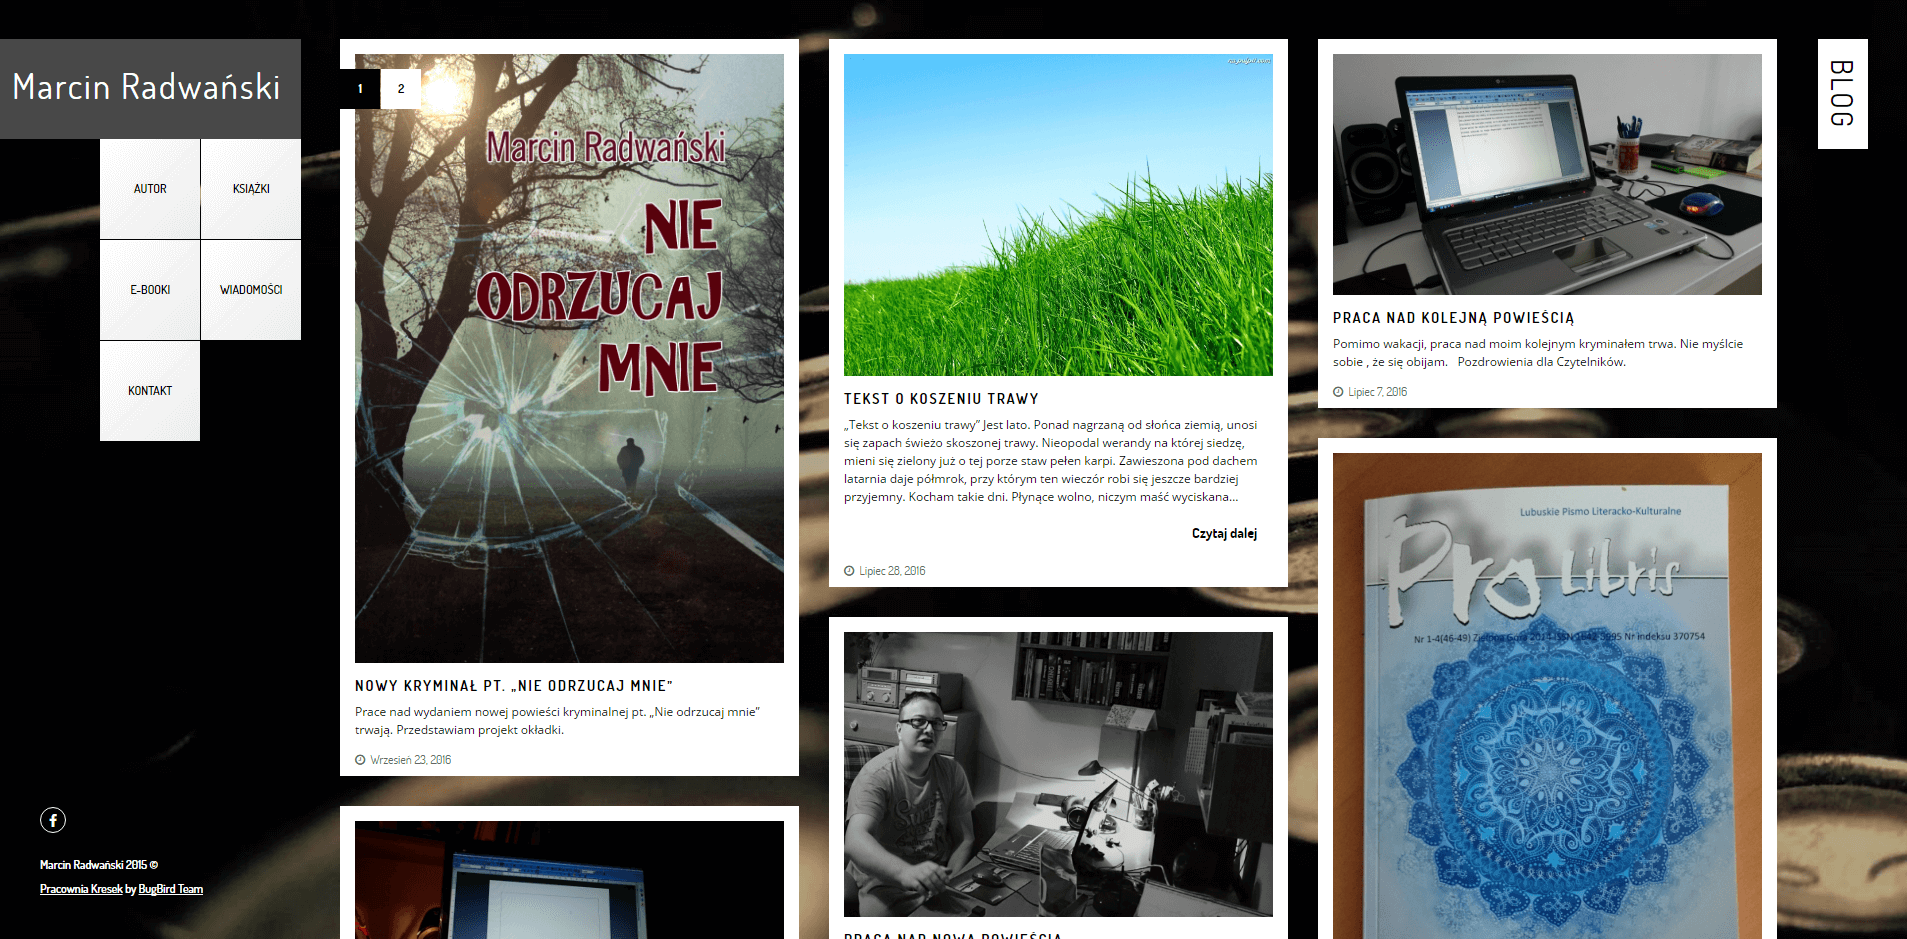This screenshot has height=939, width=1907.
Task: Click the Czytaj dalej link
Action: click(1225, 533)
